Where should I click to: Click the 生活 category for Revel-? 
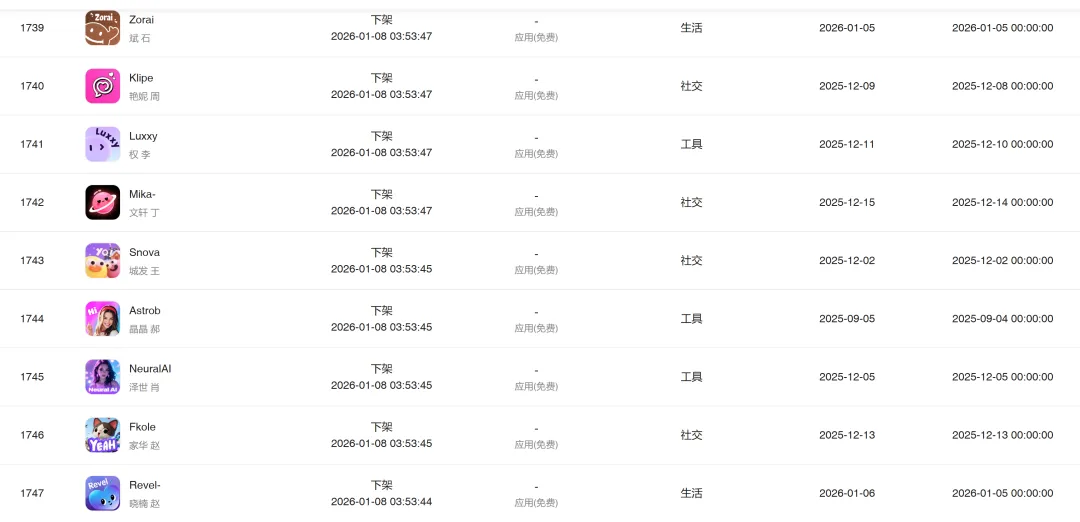point(692,493)
